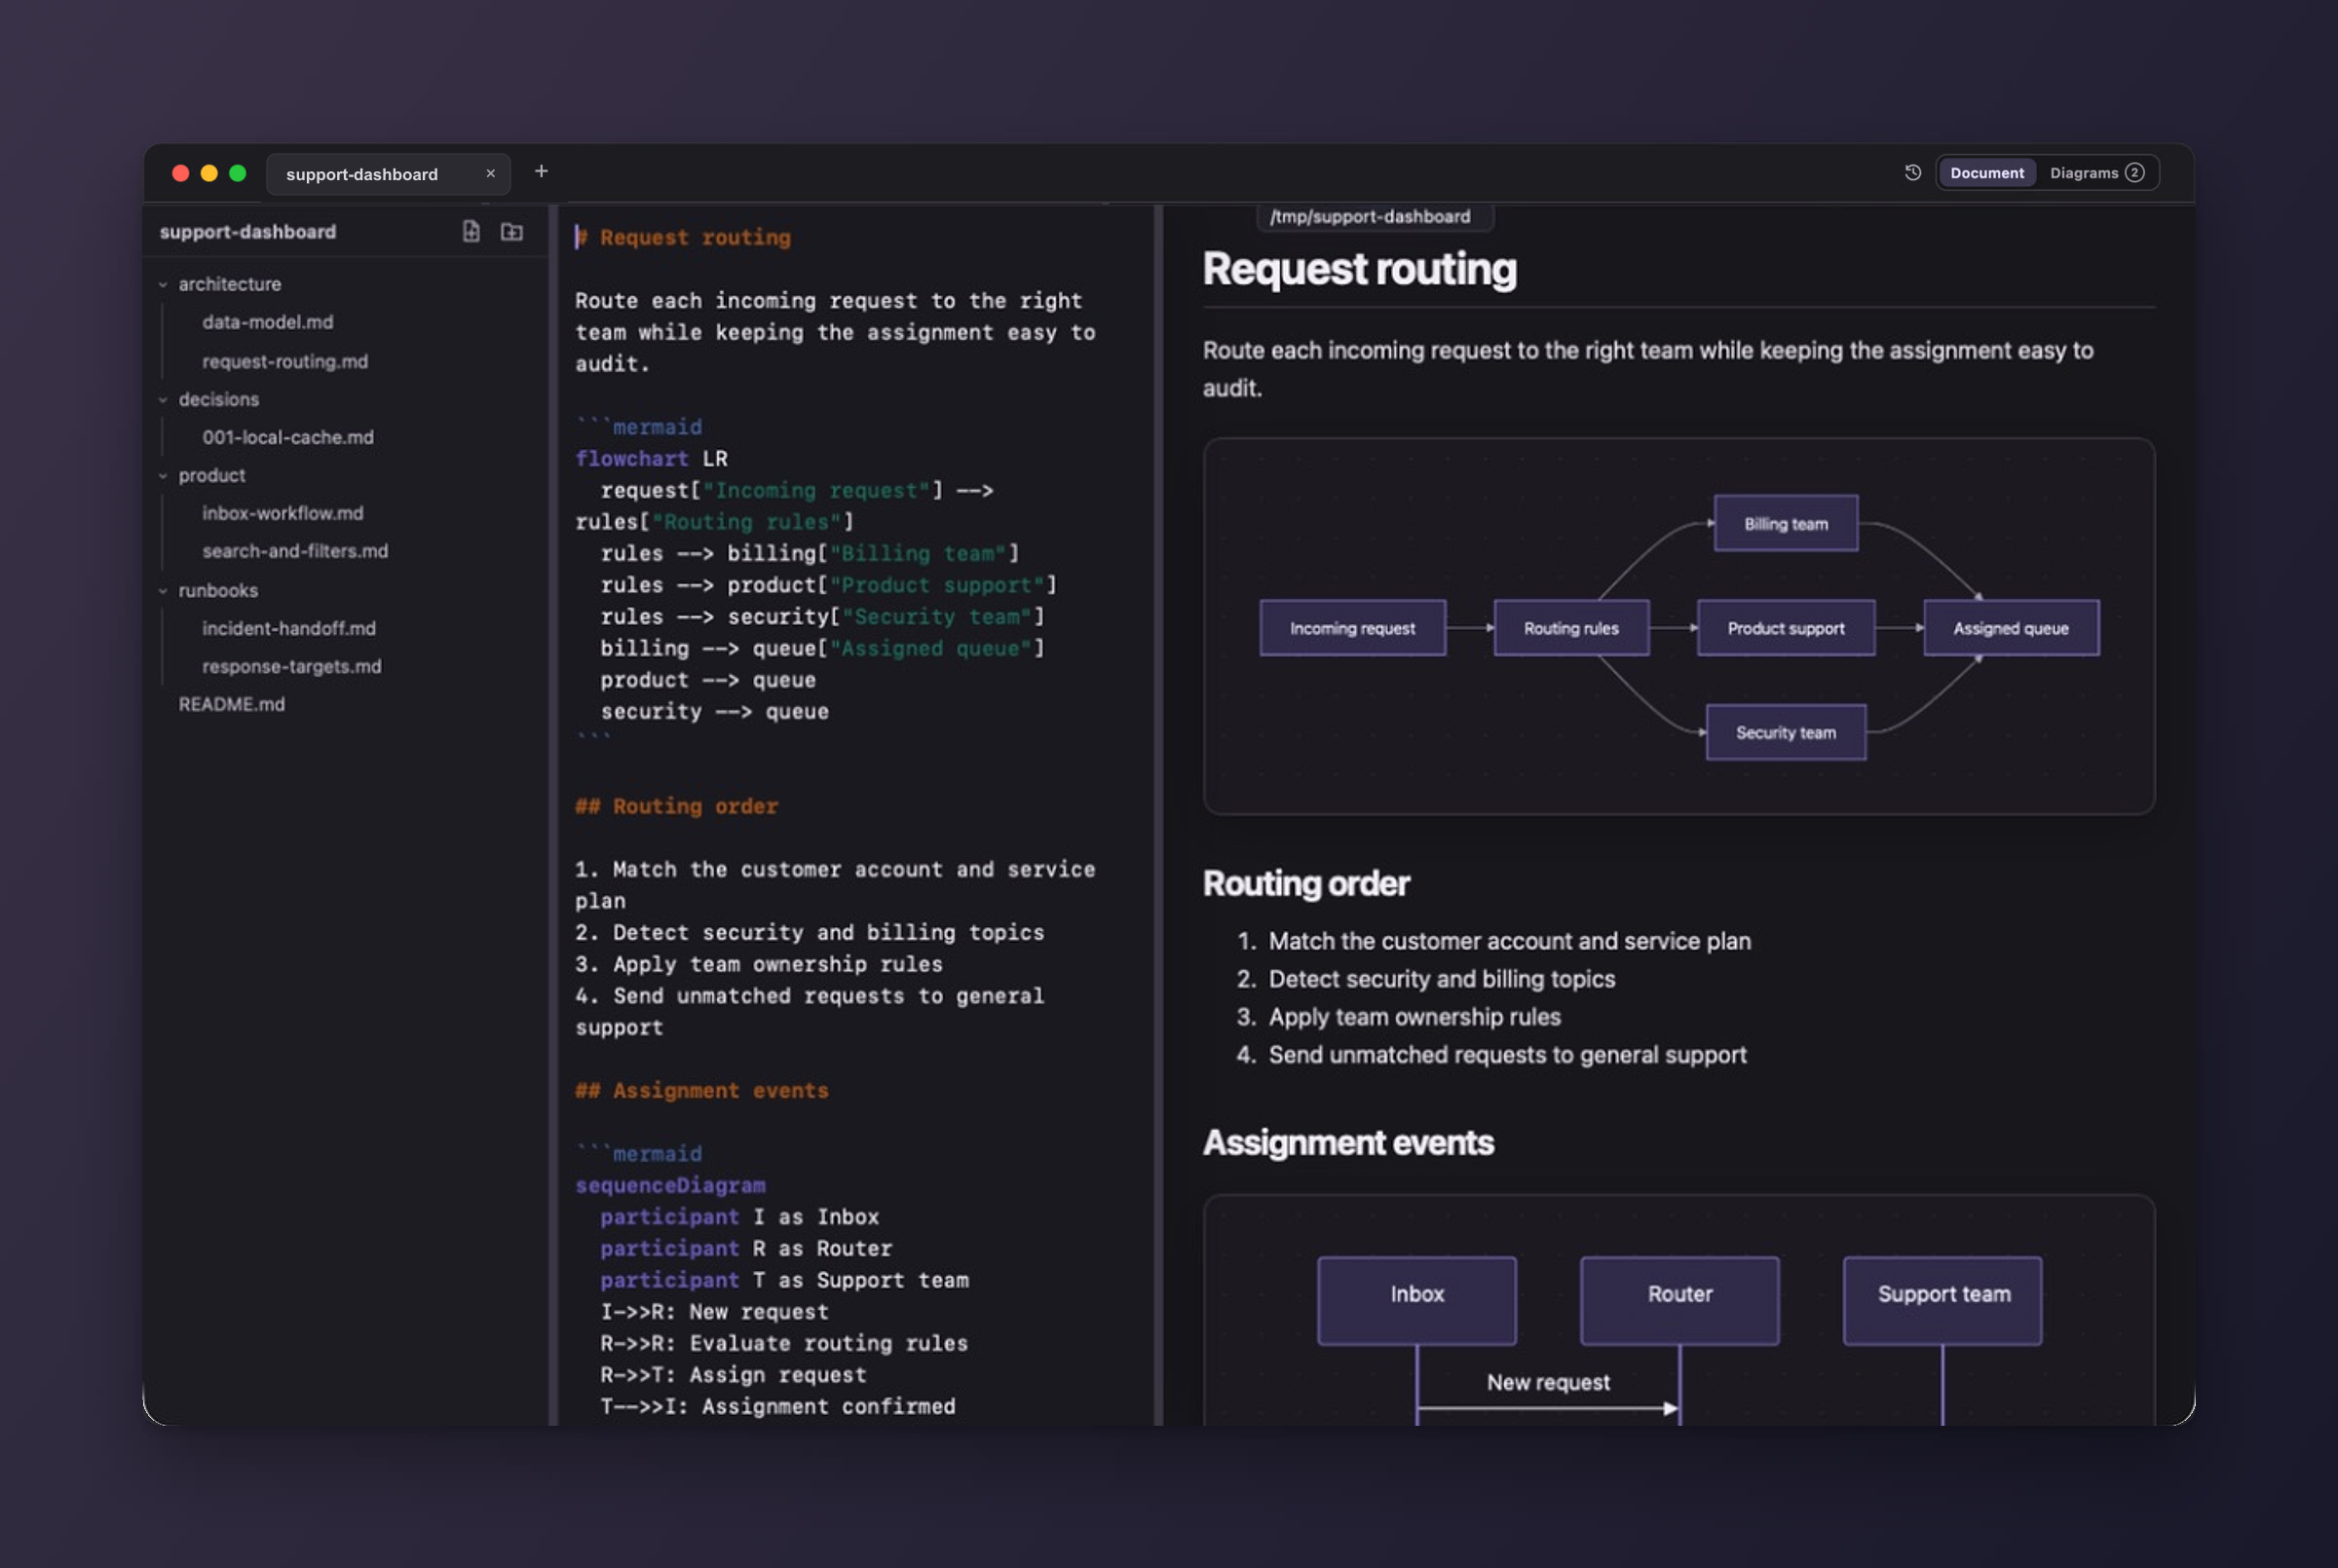Place cursor on '## Assignment events' source line
2338x1568 pixels.
702,1091
